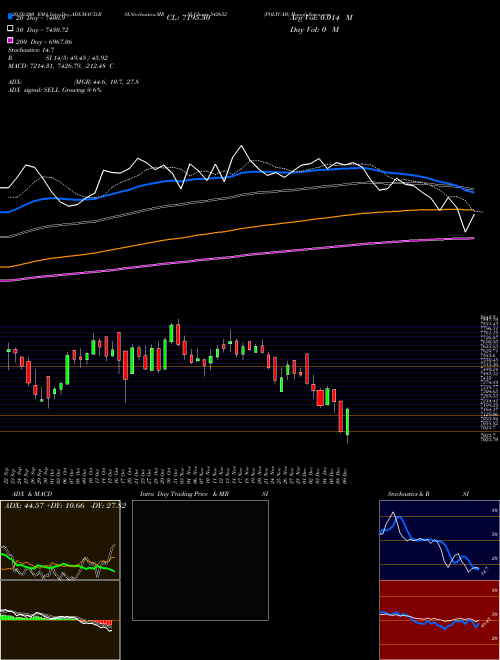
Task: Click the '14.7' stochastics value marker
Action: pyautogui.click(x=484, y=571)
